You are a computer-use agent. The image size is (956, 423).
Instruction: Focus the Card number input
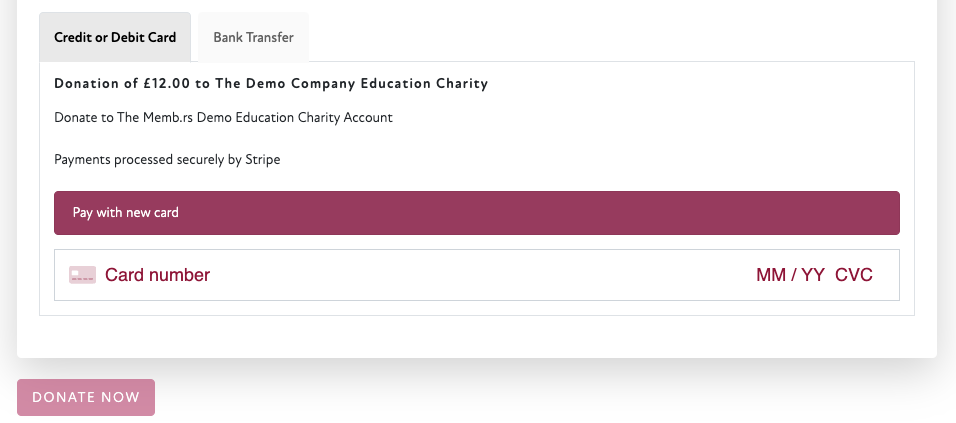157,275
